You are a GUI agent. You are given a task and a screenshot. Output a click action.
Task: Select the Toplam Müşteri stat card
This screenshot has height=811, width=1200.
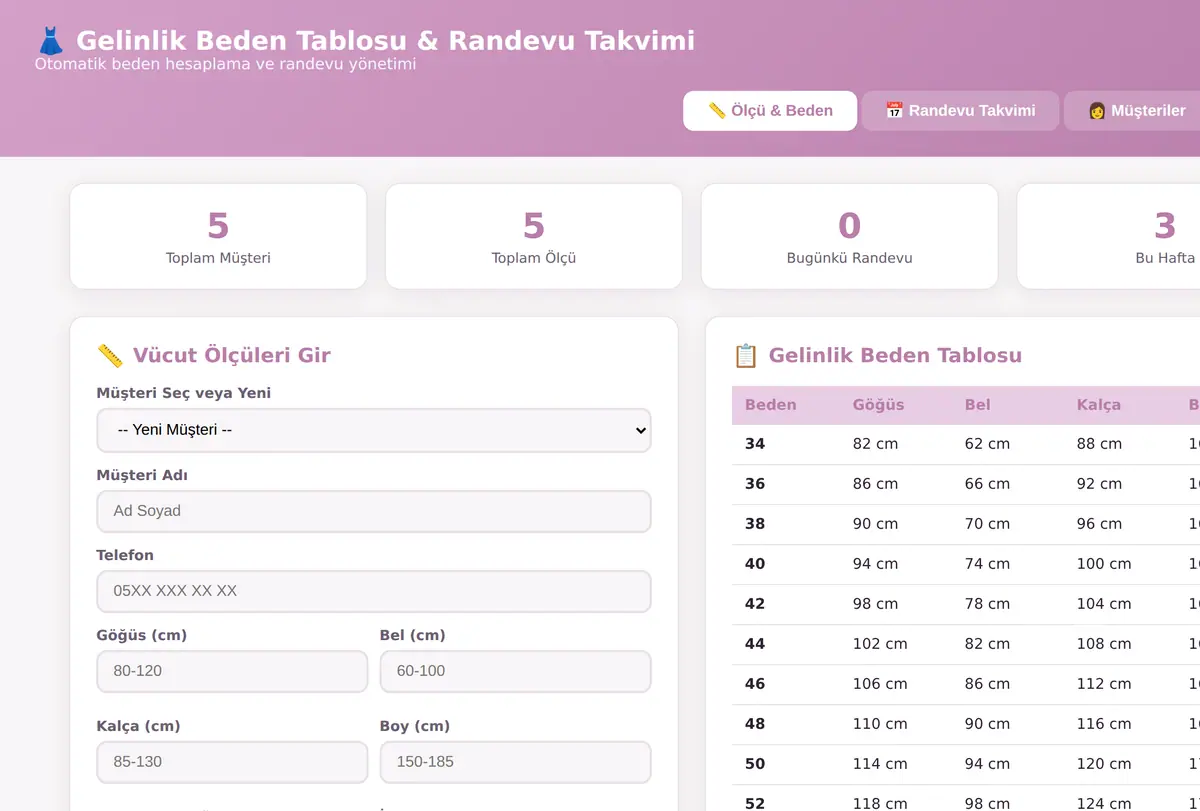[218, 236]
